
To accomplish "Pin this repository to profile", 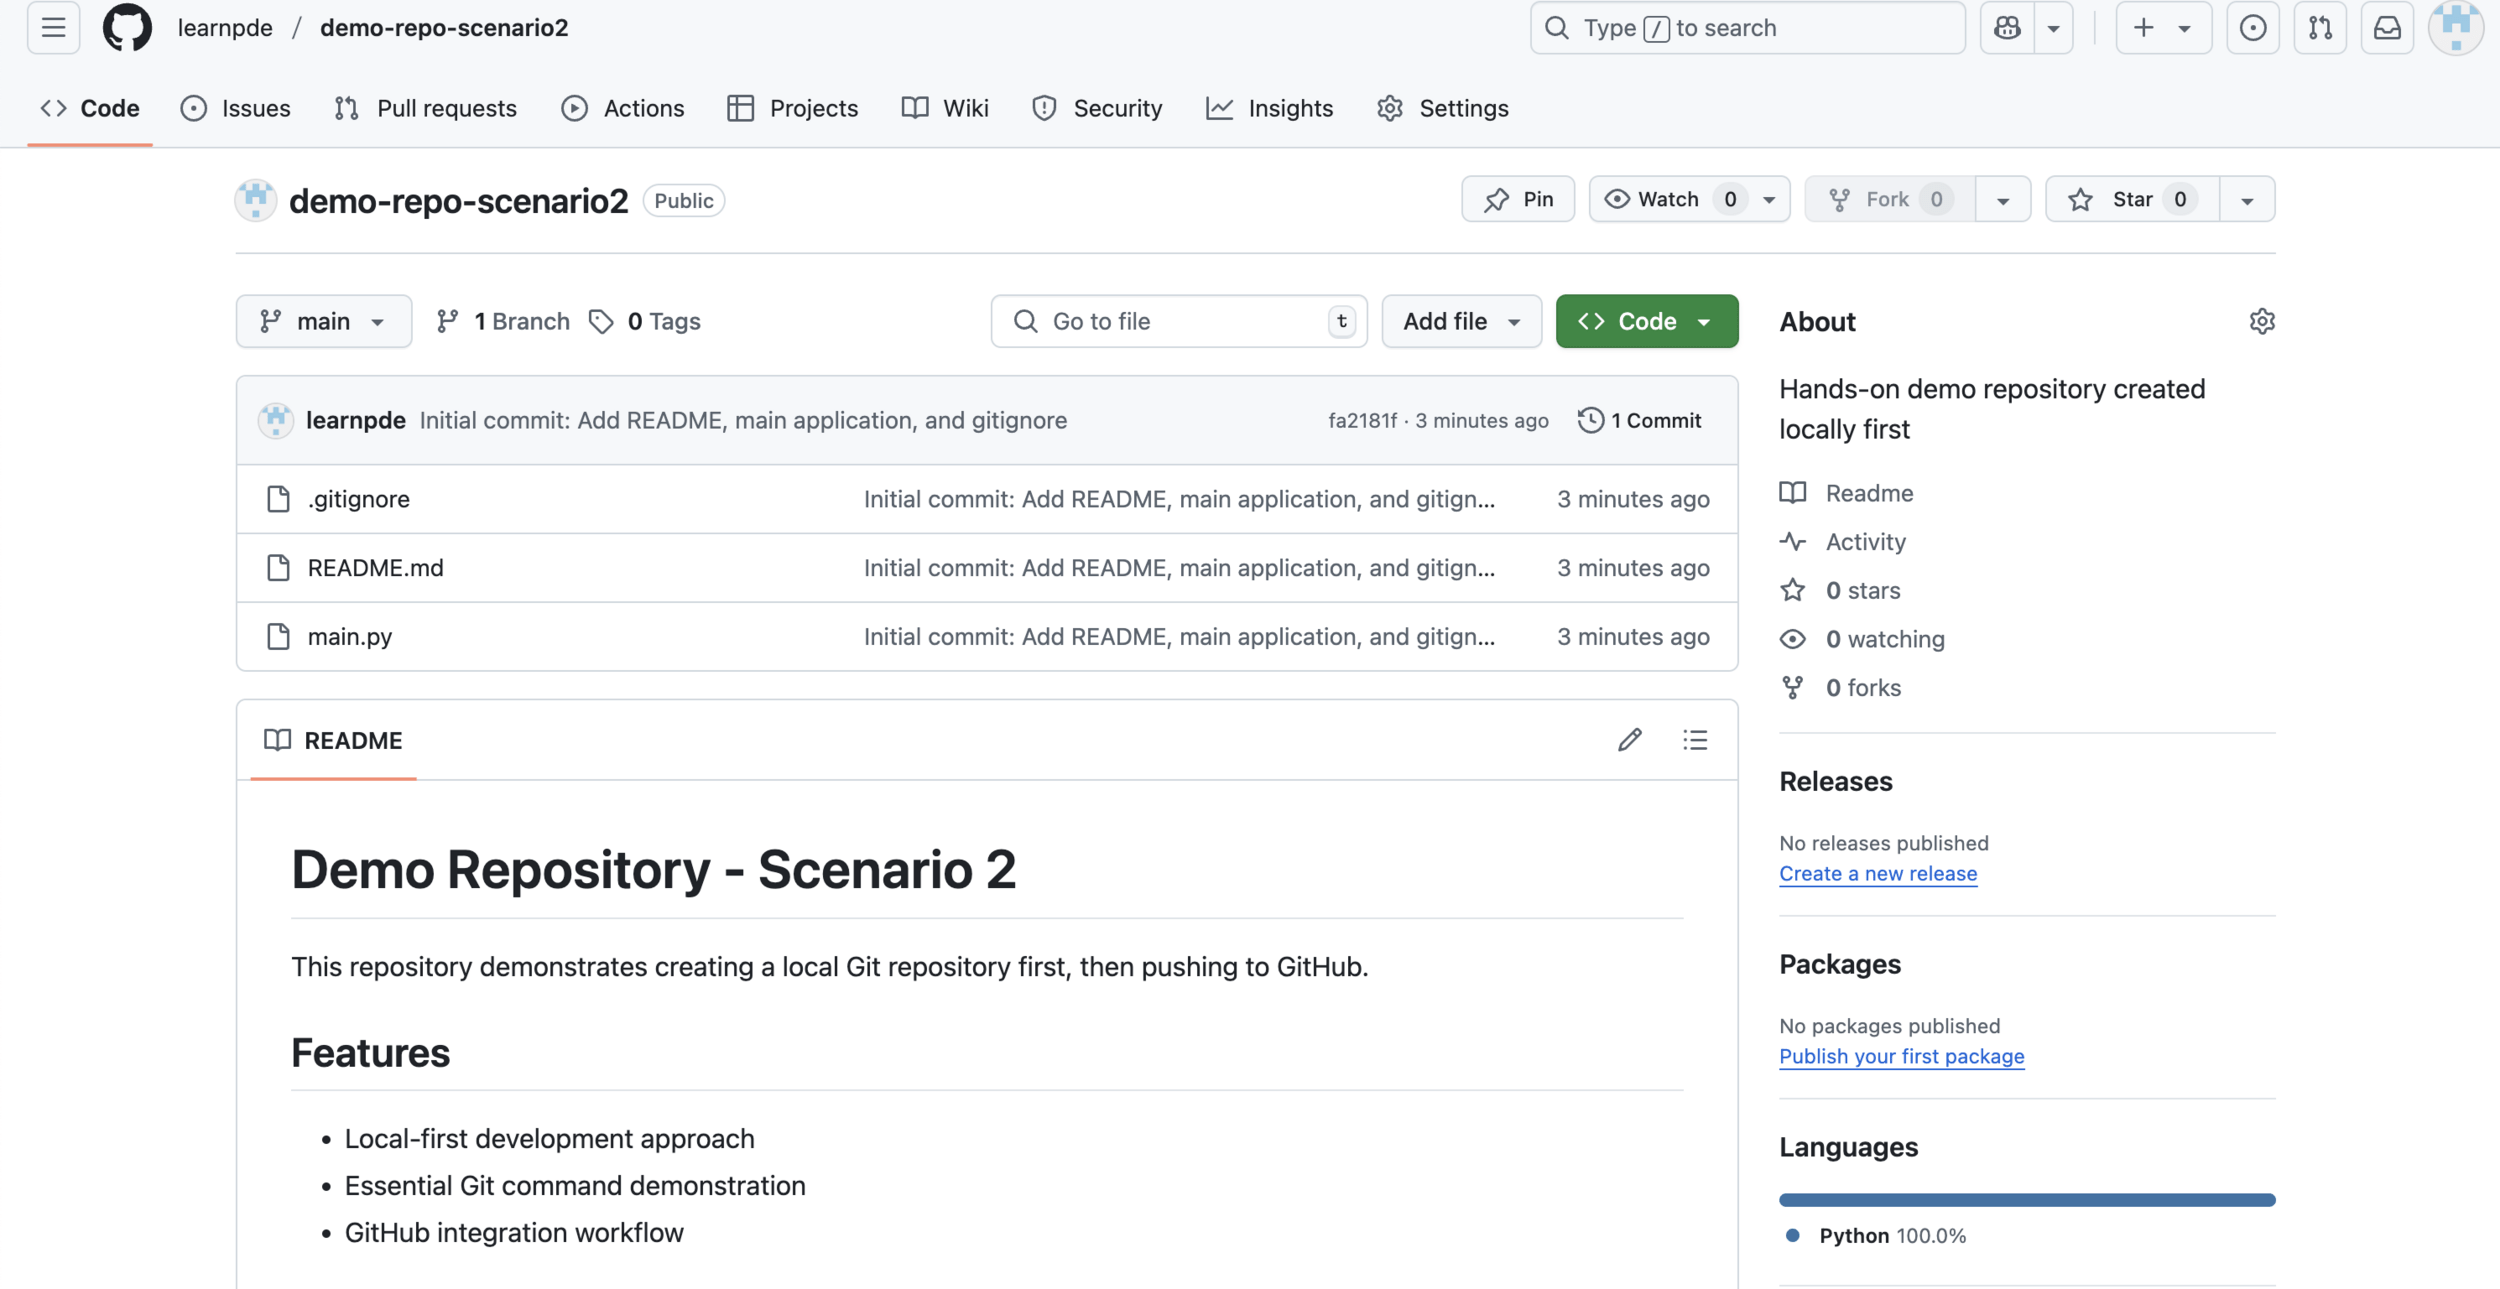I will click(x=1518, y=199).
